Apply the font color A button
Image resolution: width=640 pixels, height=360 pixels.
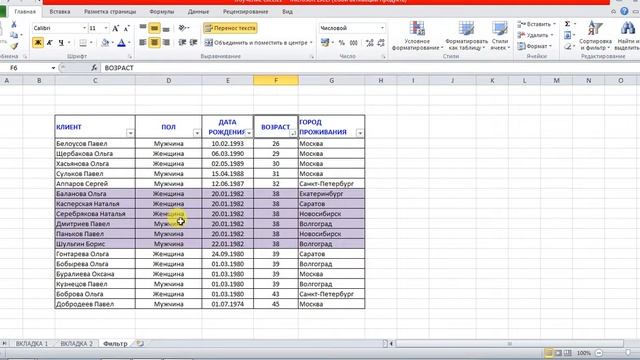click(x=121, y=42)
